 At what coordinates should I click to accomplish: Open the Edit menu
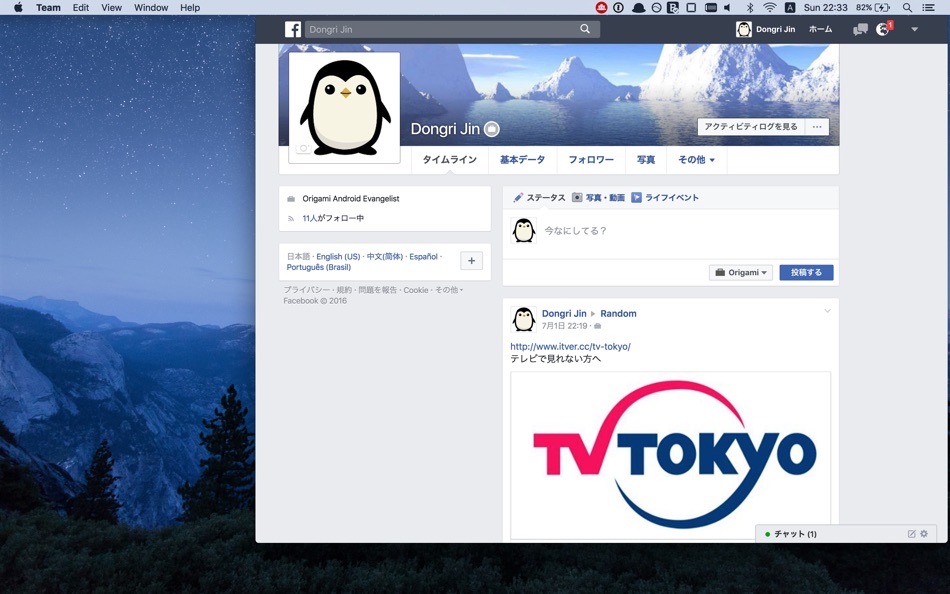81,7
